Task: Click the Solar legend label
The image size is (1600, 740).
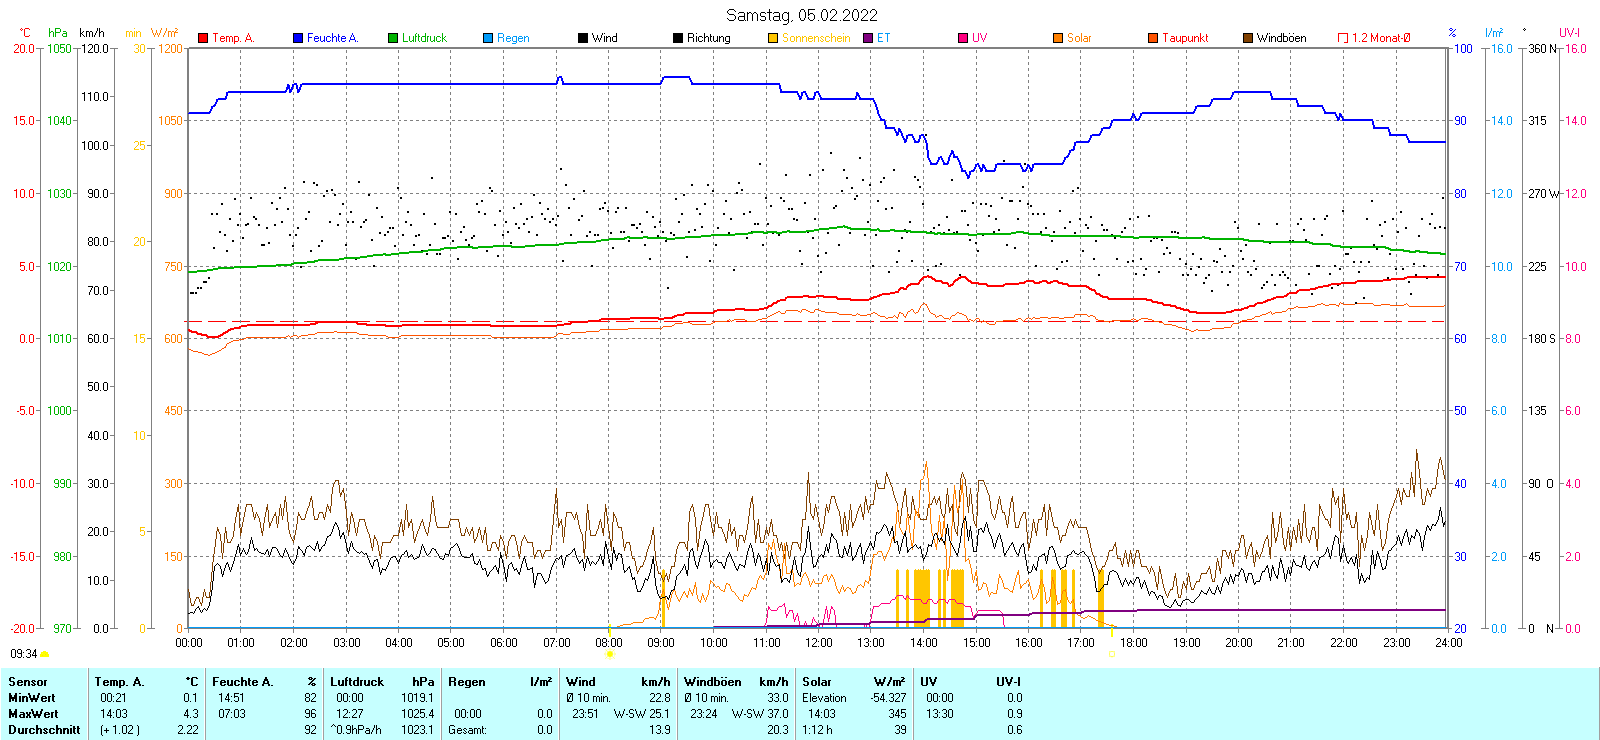Action: [1079, 38]
